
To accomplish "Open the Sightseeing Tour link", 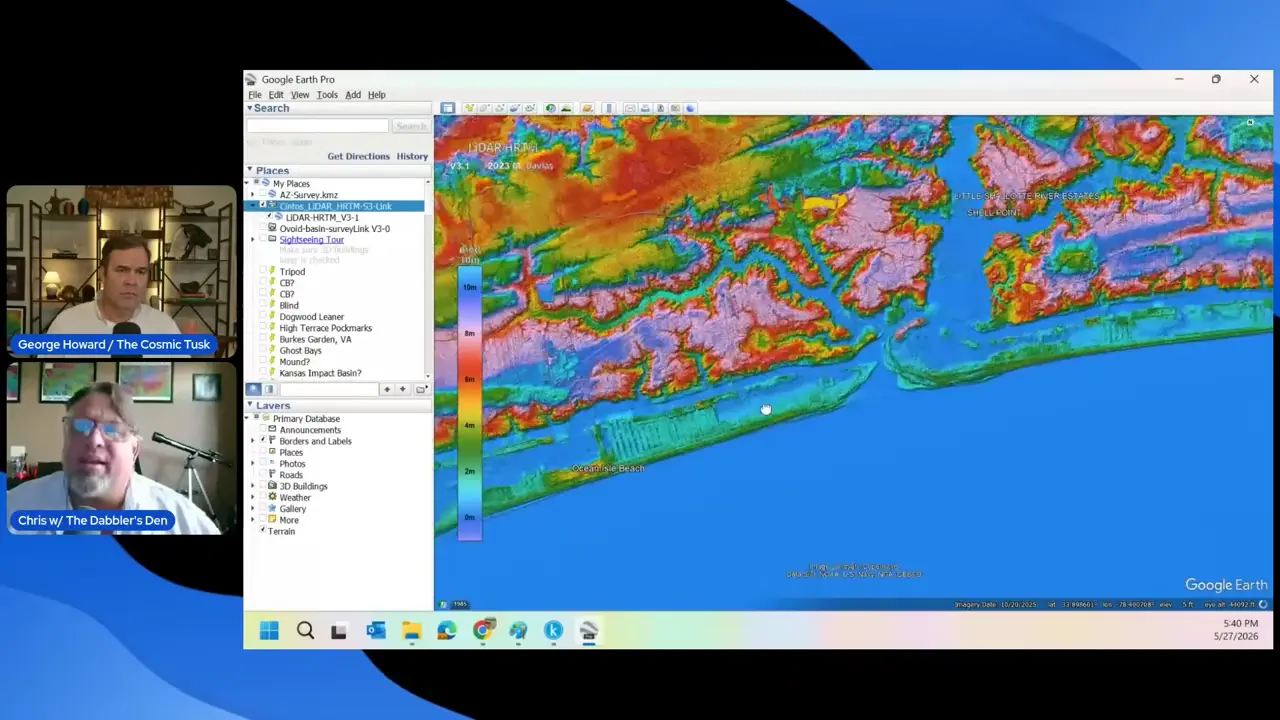I will 311,240.
